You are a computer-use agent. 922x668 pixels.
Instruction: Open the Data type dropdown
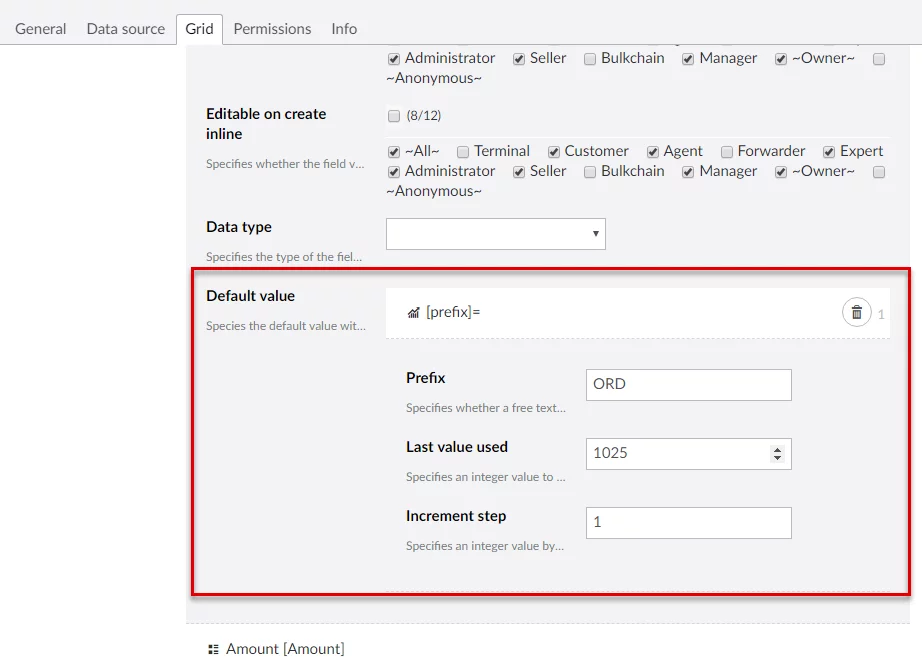tap(495, 234)
